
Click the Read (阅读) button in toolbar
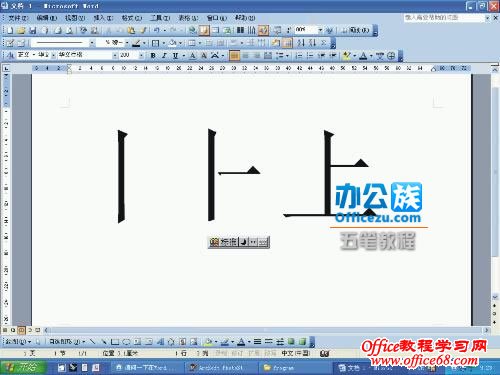357,30
